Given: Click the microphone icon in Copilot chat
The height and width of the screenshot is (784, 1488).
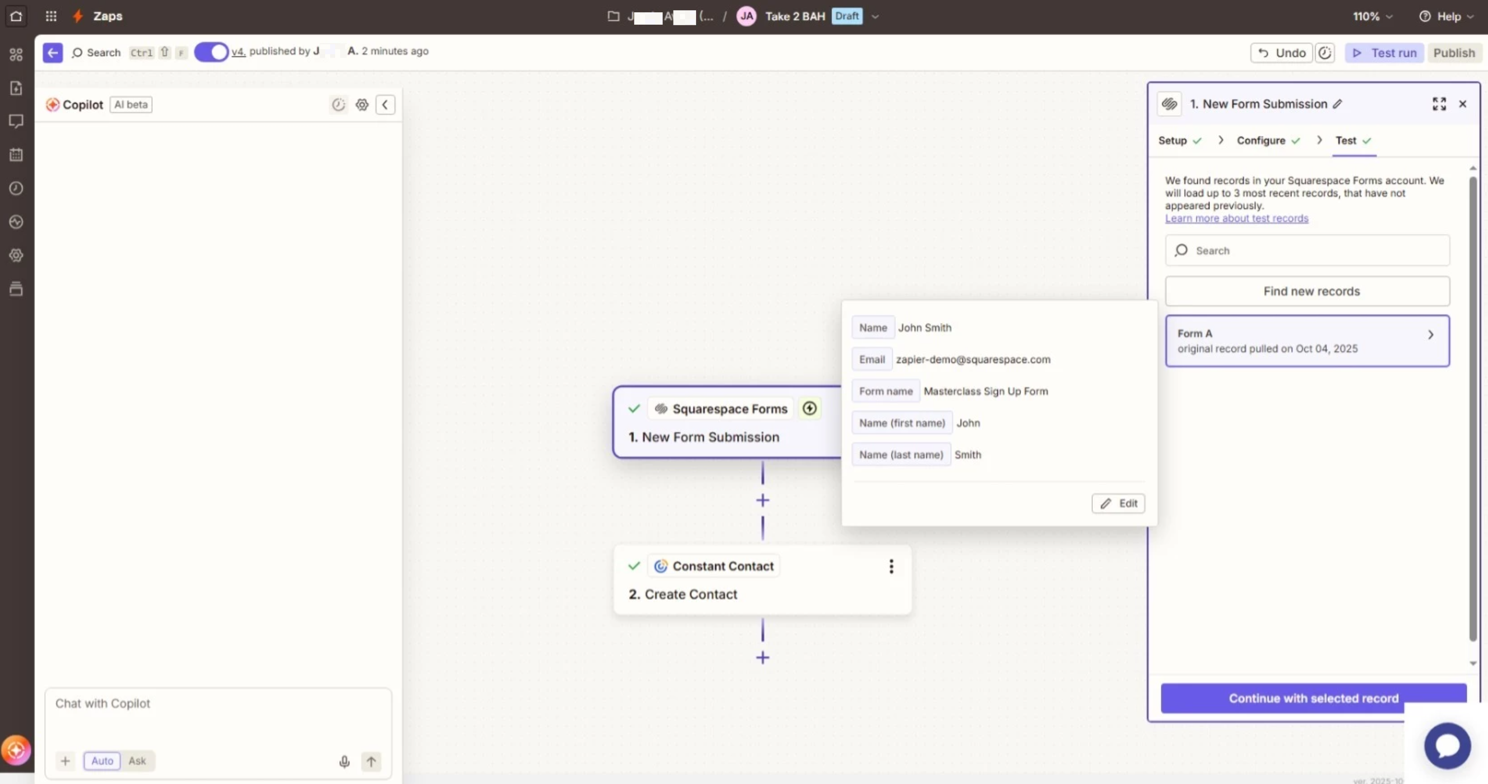Looking at the screenshot, I should (344, 762).
